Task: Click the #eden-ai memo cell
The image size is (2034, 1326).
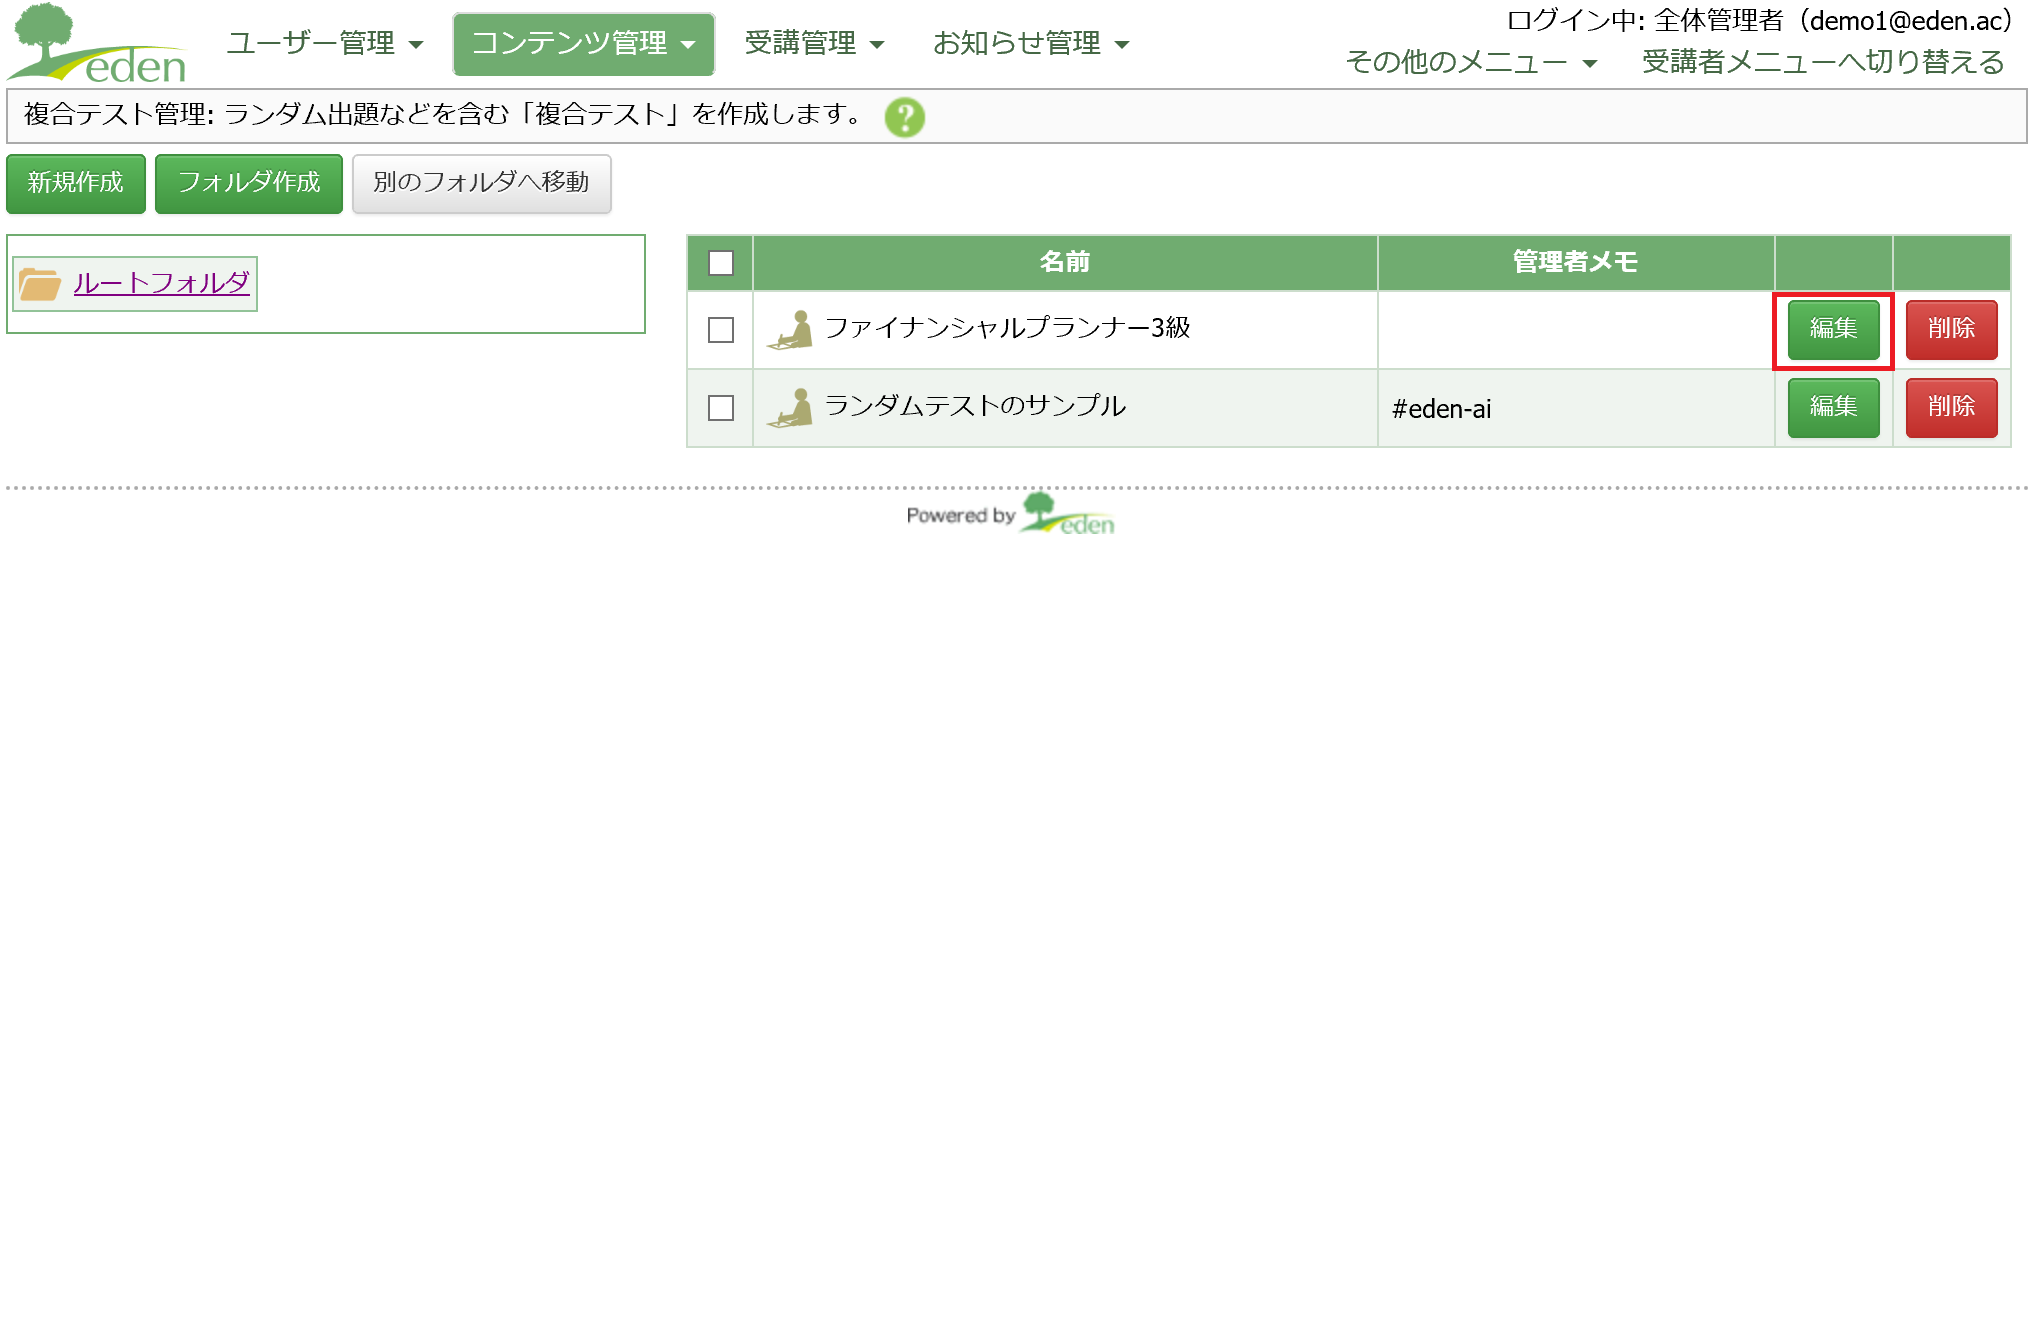Action: click(x=1576, y=408)
